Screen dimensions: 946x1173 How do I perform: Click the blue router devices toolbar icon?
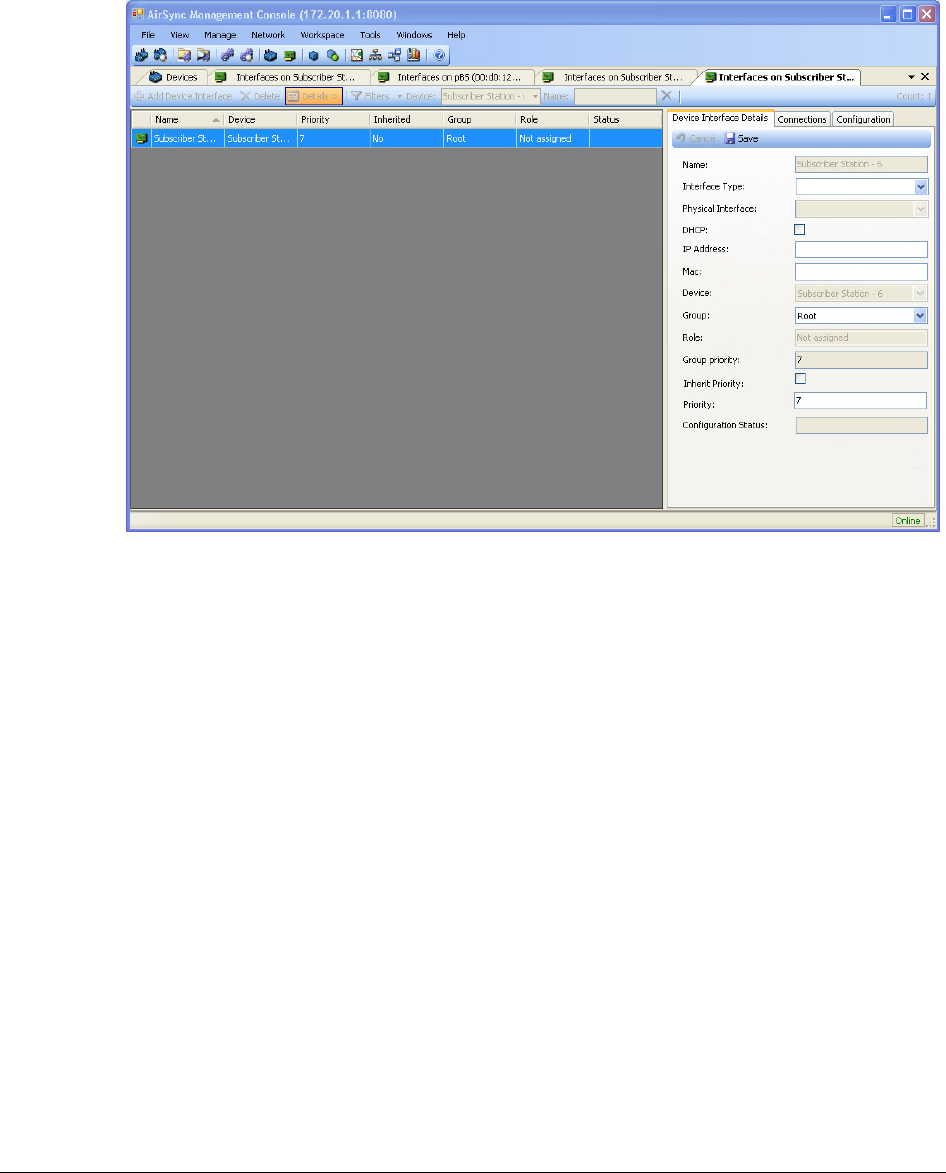pyautogui.click(x=141, y=55)
